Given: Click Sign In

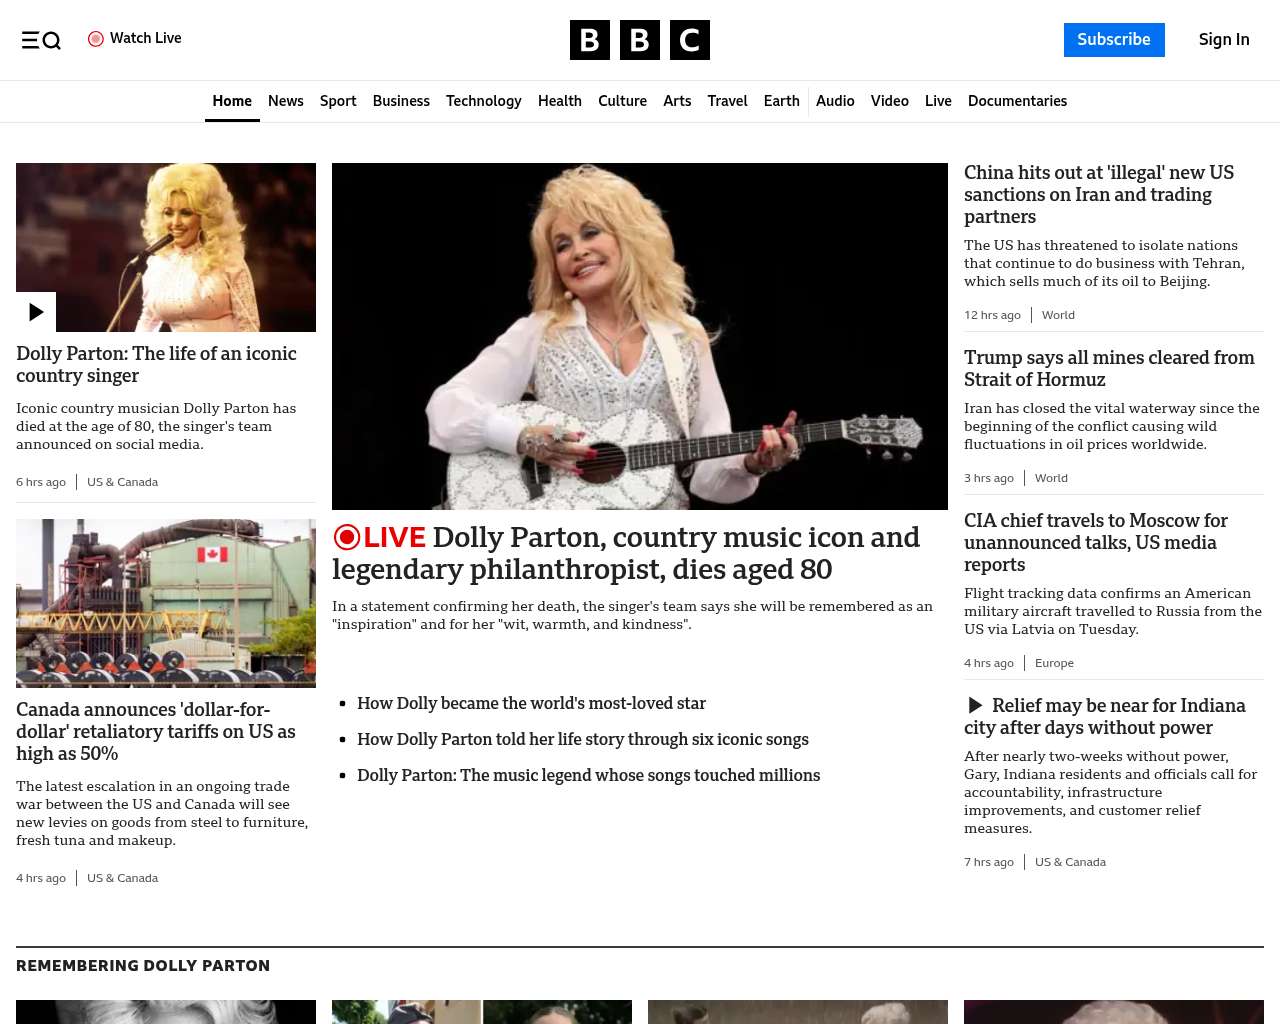Looking at the screenshot, I should (1224, 40).
